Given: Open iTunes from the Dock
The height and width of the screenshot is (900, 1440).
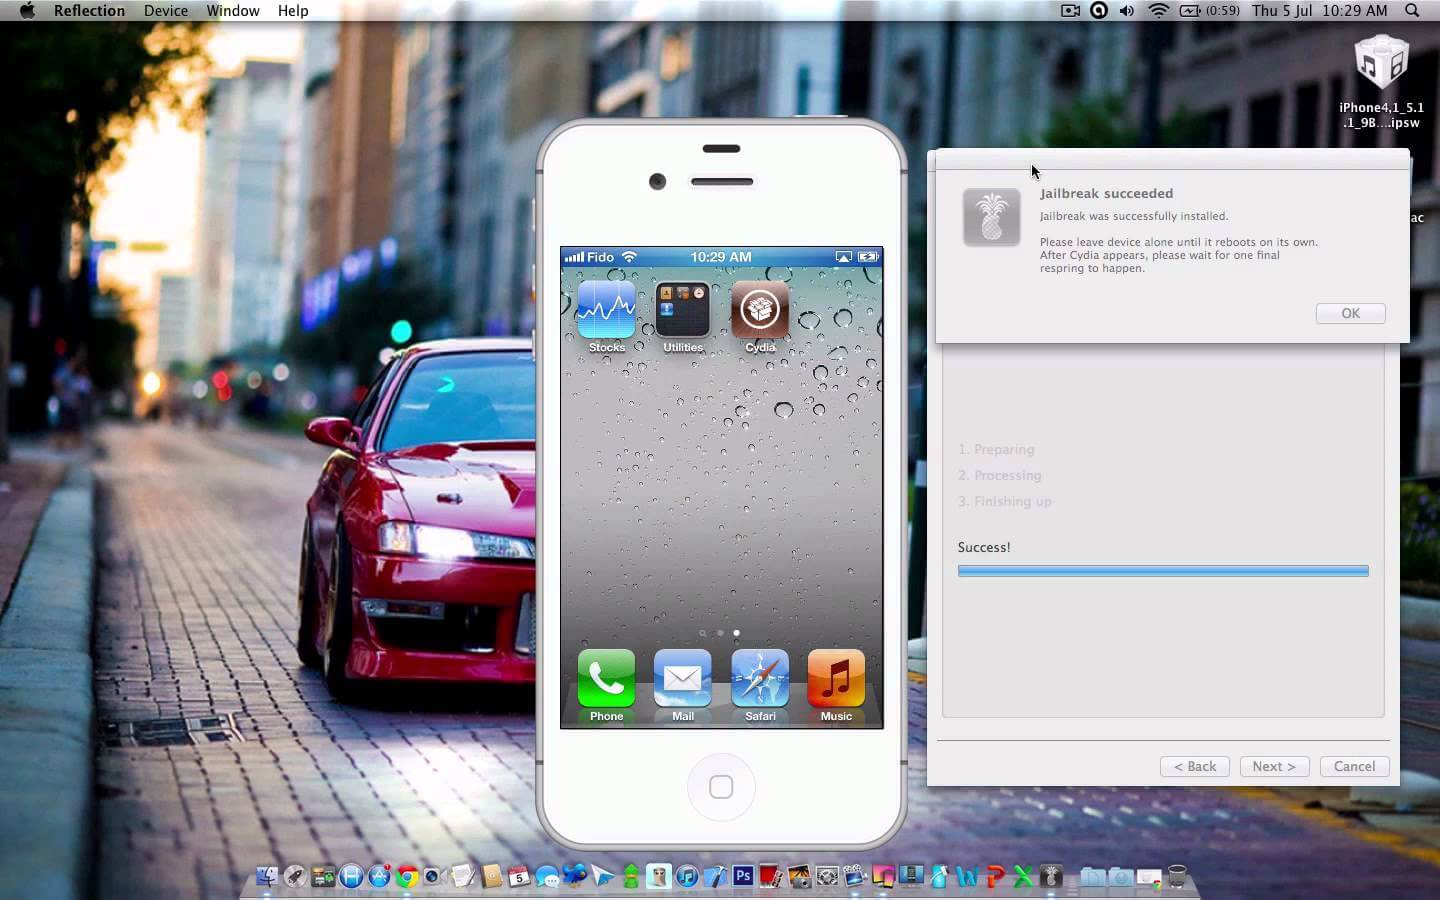Looking at the screenshot, I should pyautogui.click(x=687, y=877).
